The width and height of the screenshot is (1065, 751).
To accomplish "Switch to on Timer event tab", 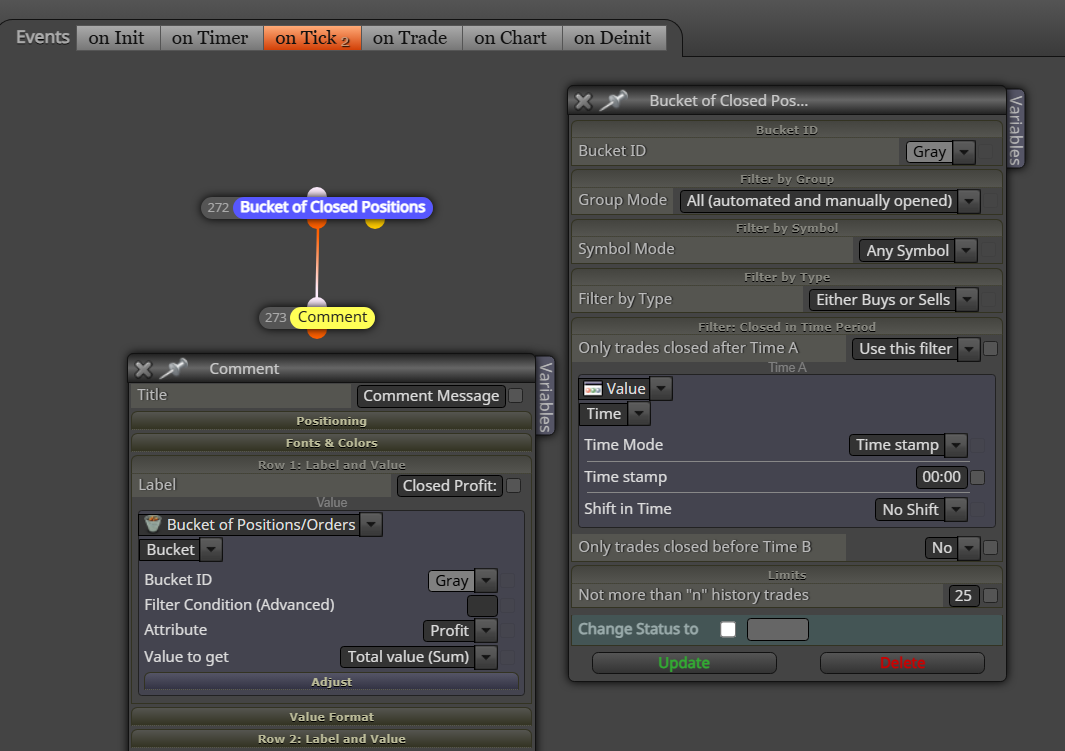I will (210, 38).
